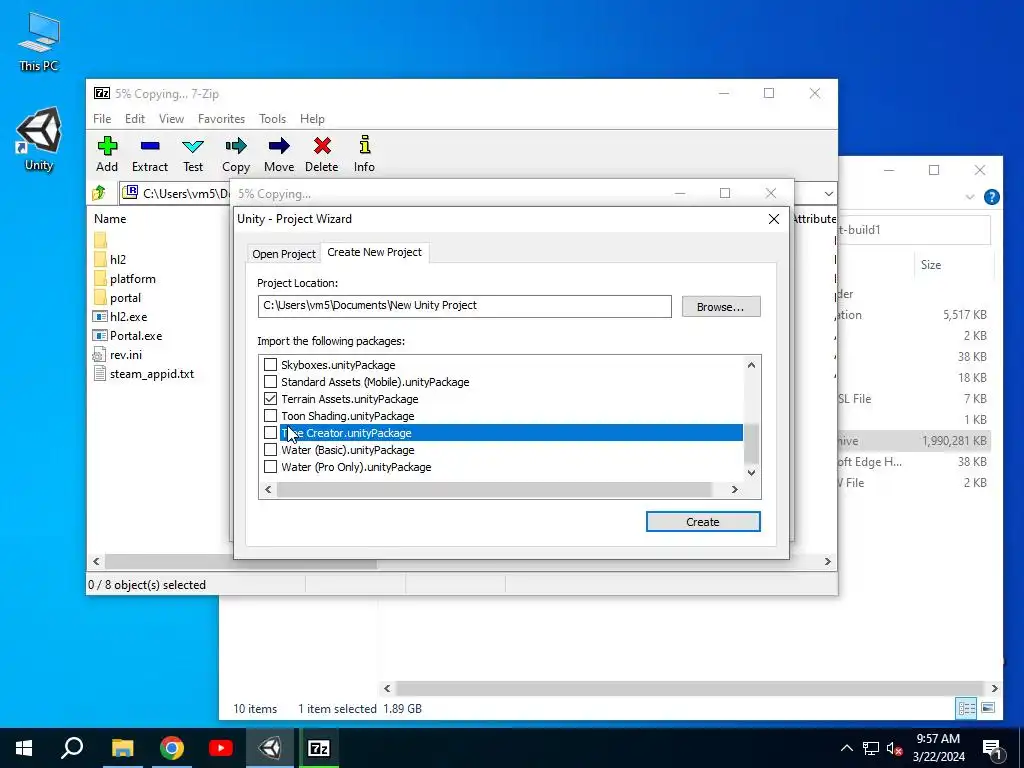The width and height of the screenshot is (1024, 768).
Task: Check the Tree Creator.unityPackage checkbox
Action: coord(270,432)
